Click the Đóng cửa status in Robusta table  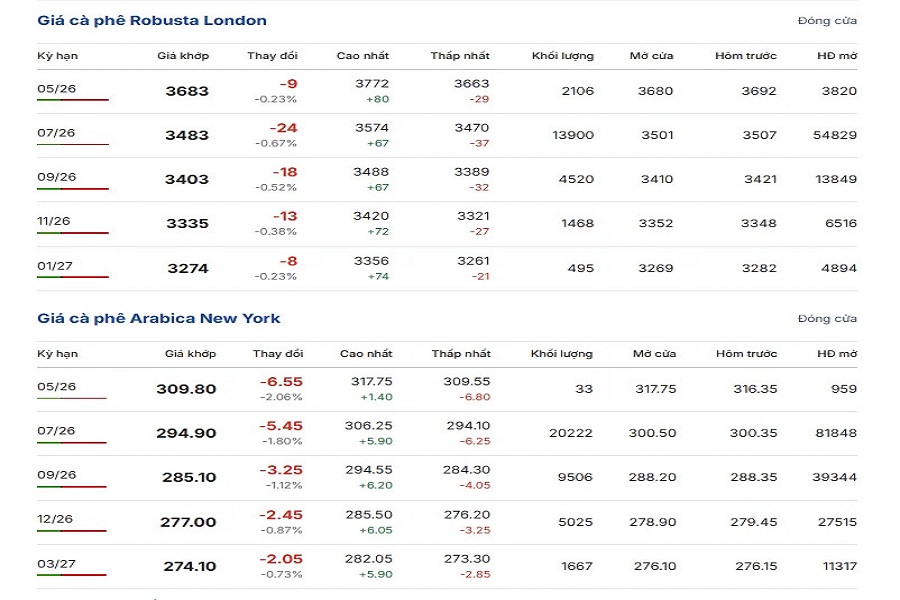pos(827,20)
